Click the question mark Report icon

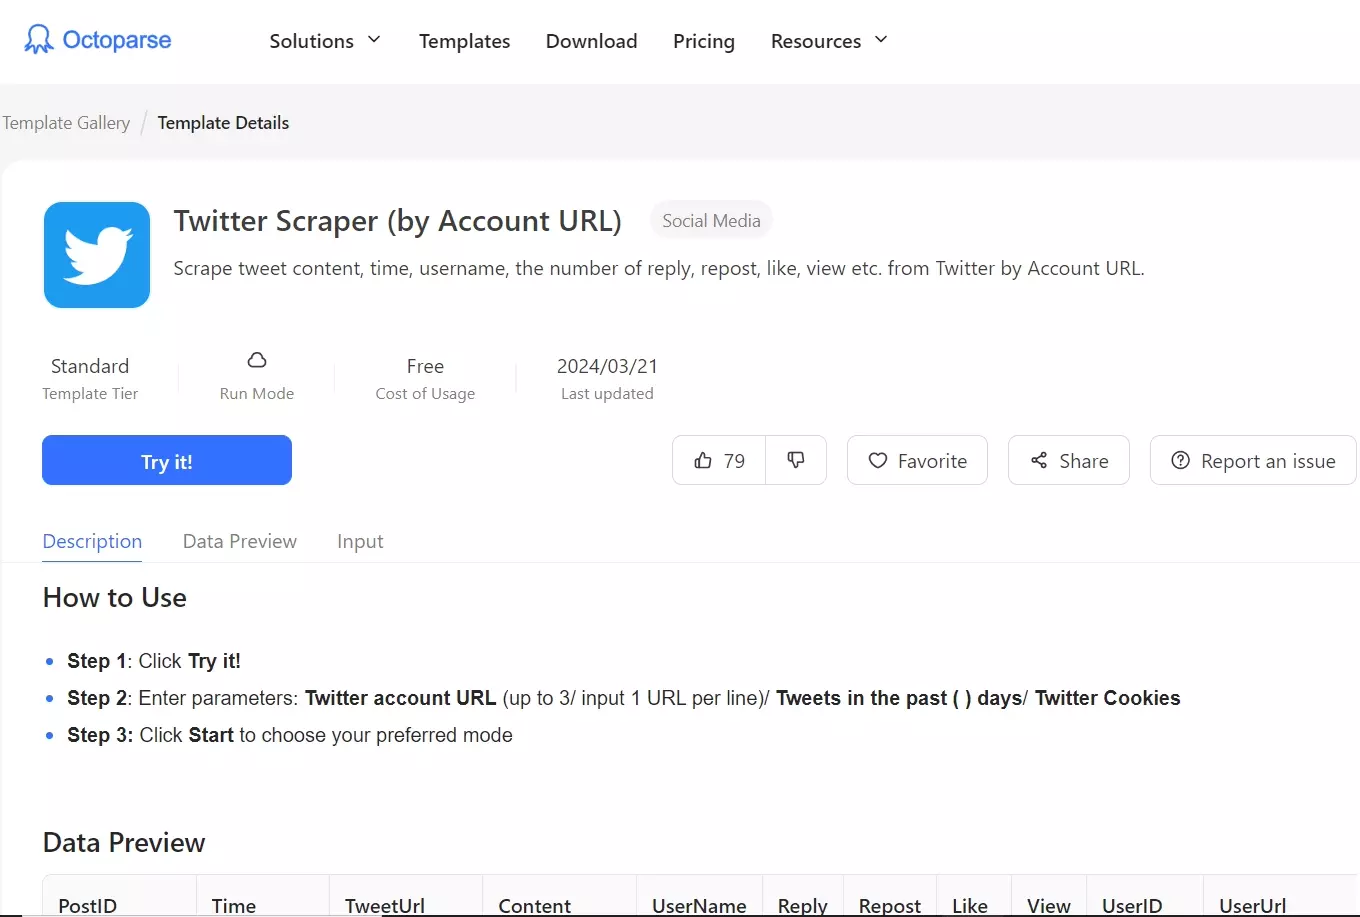(x=1181, y=461)
